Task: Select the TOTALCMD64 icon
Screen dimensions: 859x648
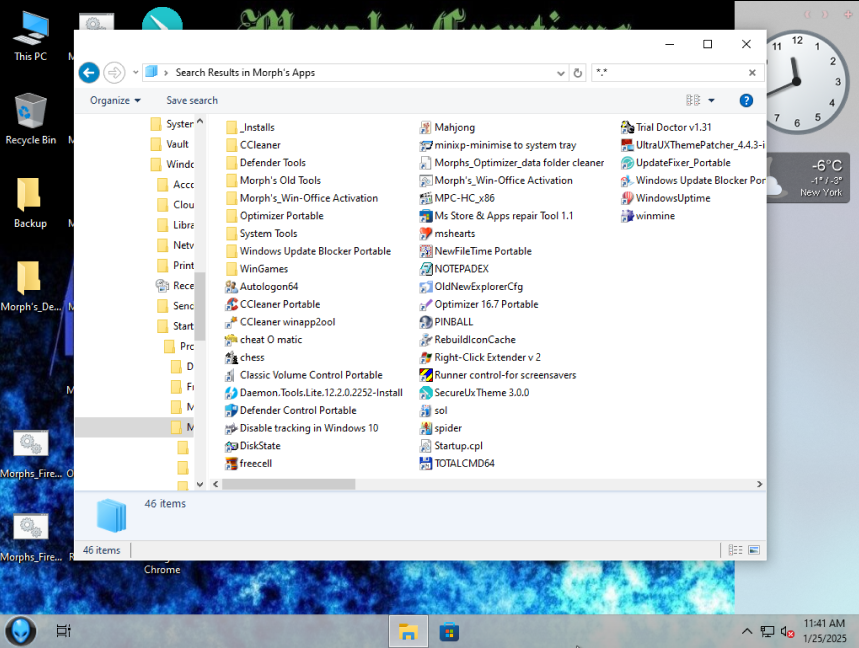Action: (x=426, y=464)
